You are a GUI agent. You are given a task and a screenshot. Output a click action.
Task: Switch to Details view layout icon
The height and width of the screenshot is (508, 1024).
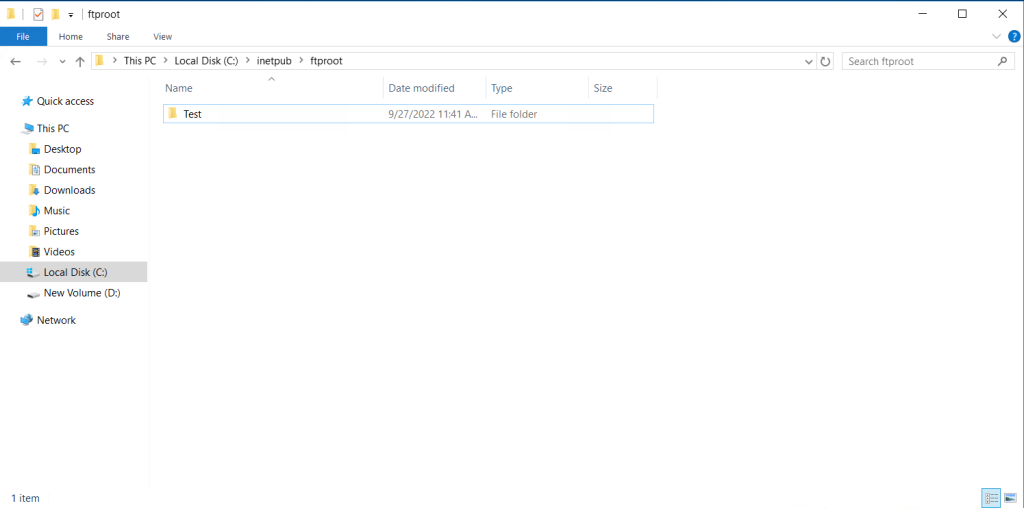tap(991, 497)
